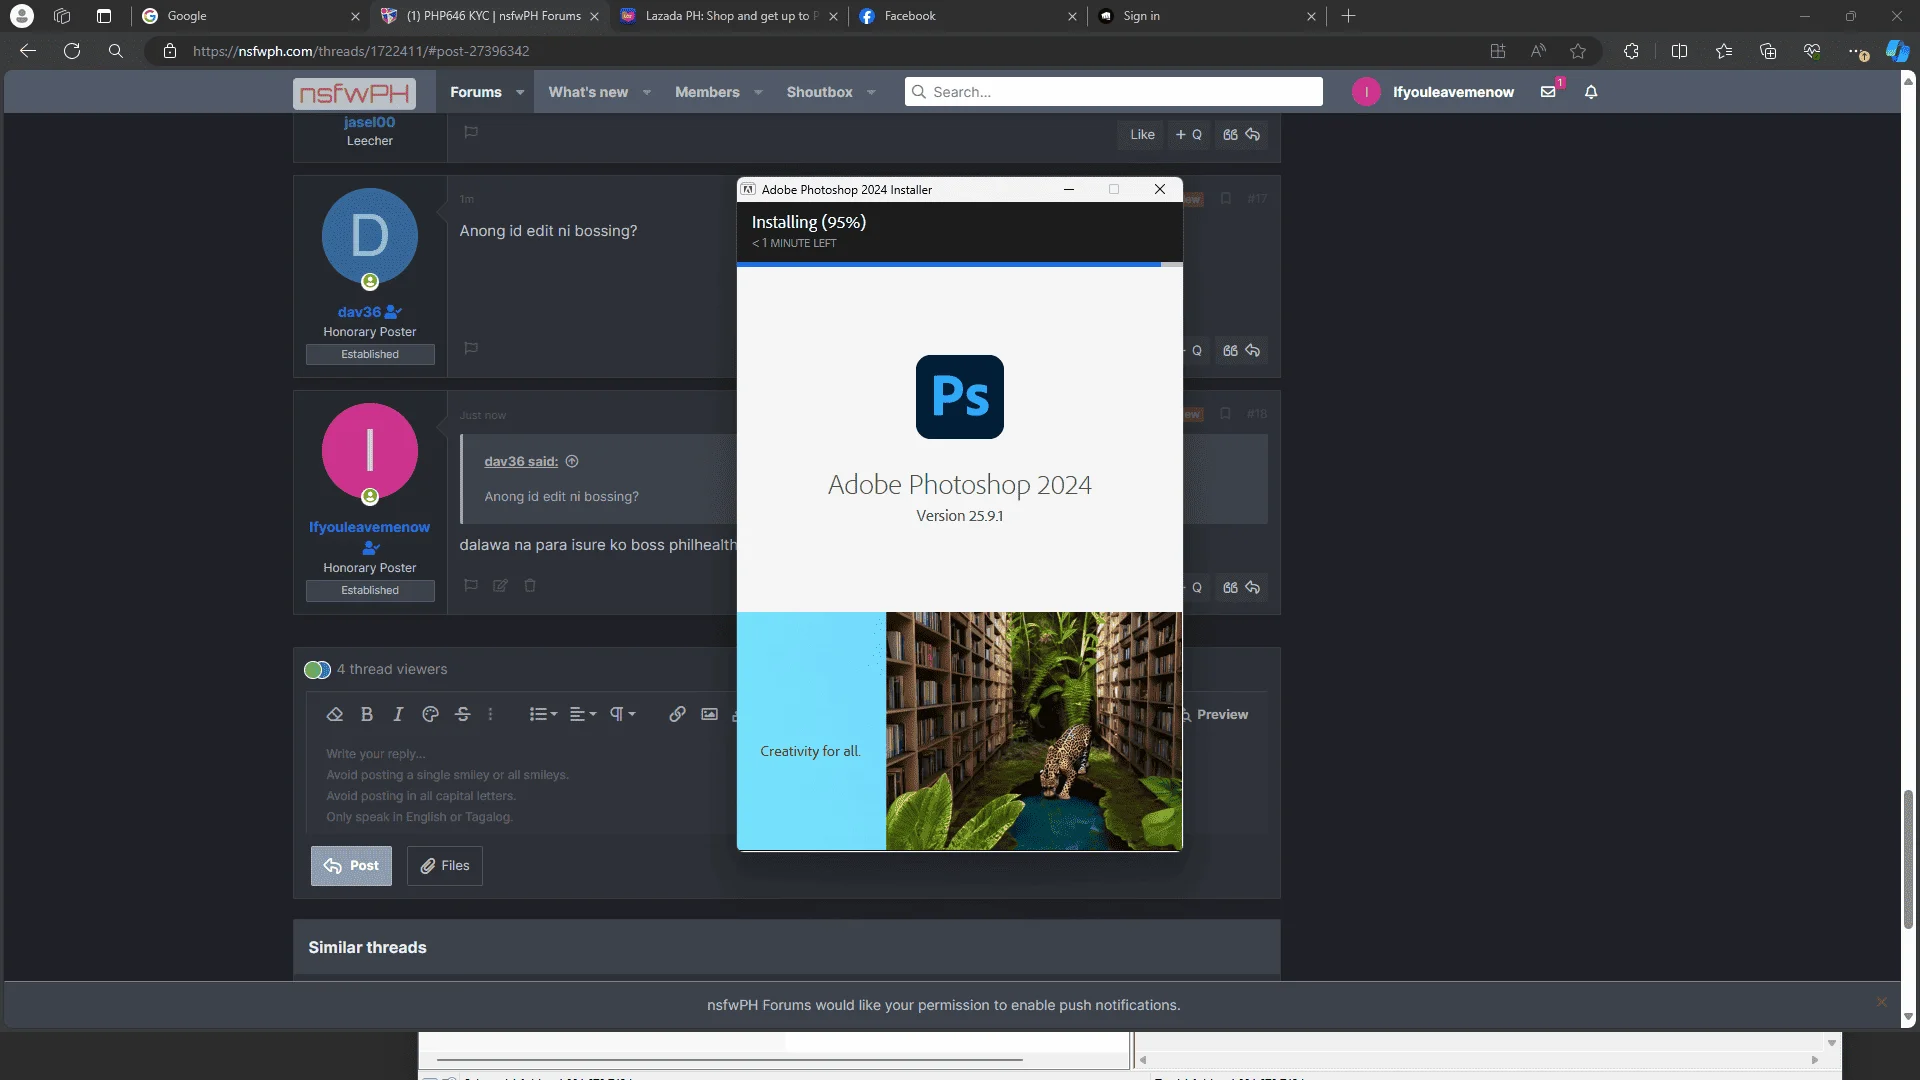Close the Google tab
Viewport: 1920px width, 1080px height.
(x=355, y=16)
